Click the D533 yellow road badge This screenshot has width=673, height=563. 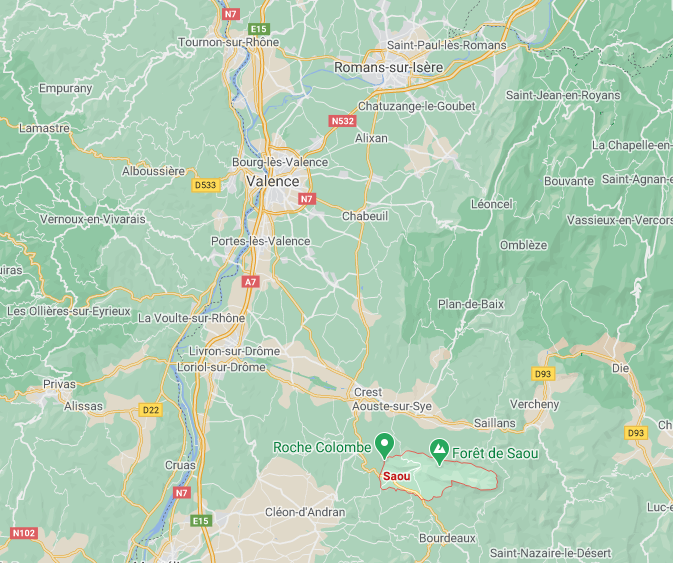click(x=206, y=185)
